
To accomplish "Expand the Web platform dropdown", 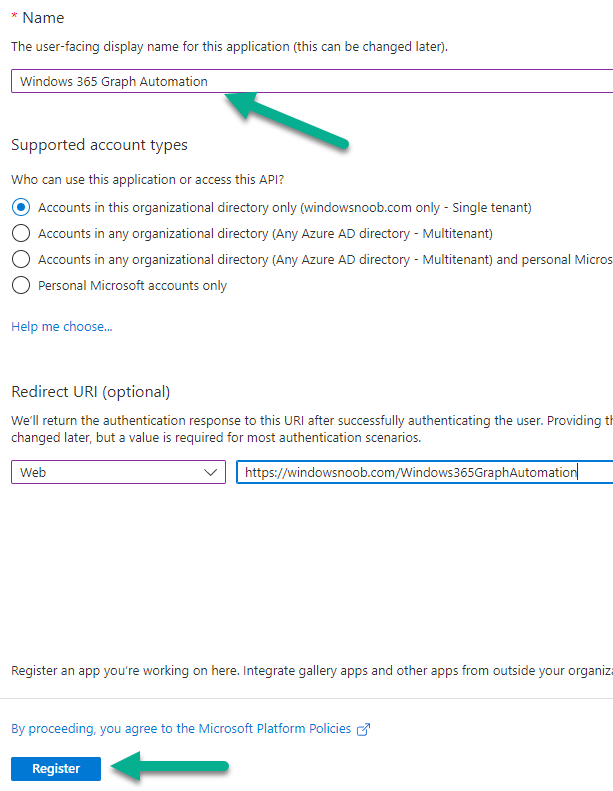I will (118, 472).
